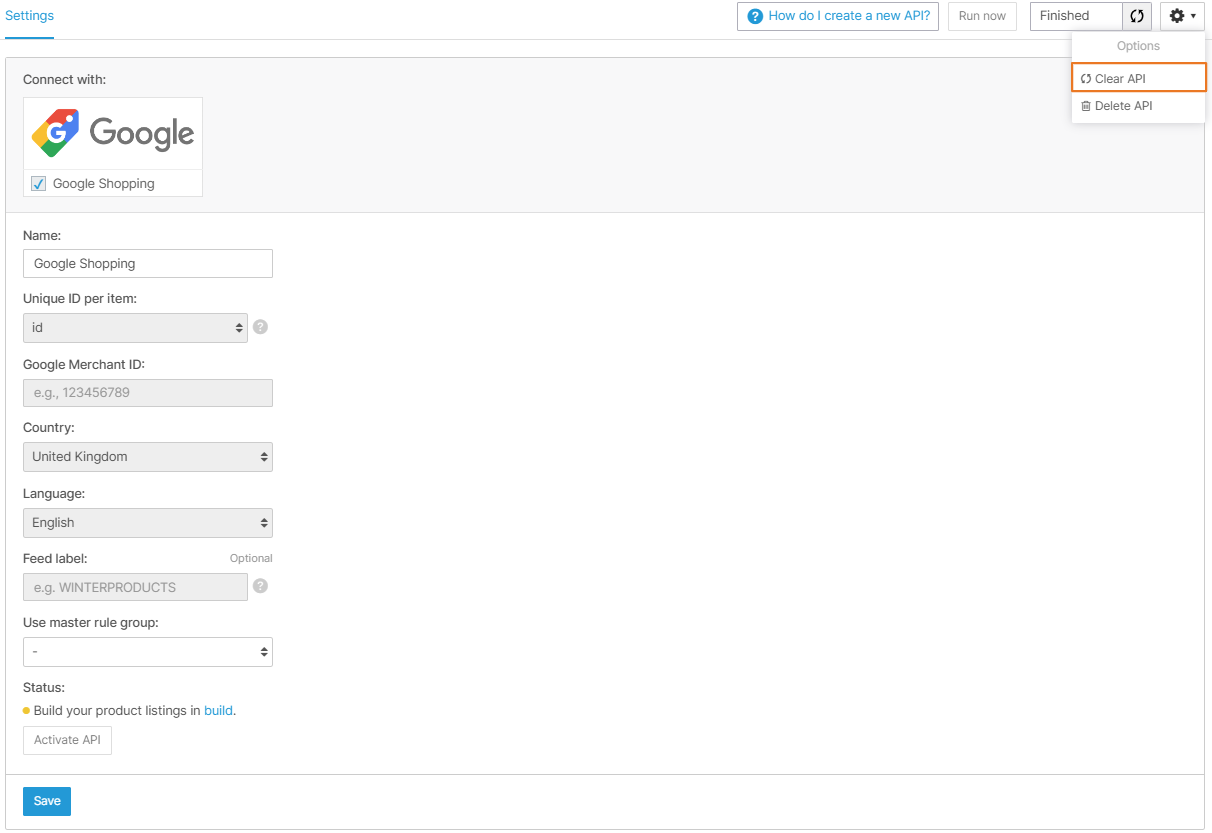Click the Run now button

982,16
